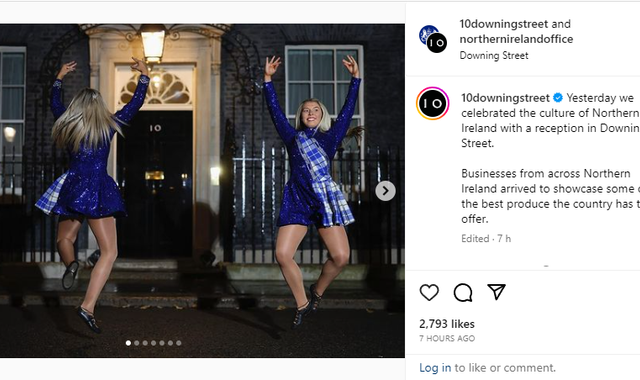Screen dimensions: 640x380
Task: Click Log in link
Action: (435, 368)
